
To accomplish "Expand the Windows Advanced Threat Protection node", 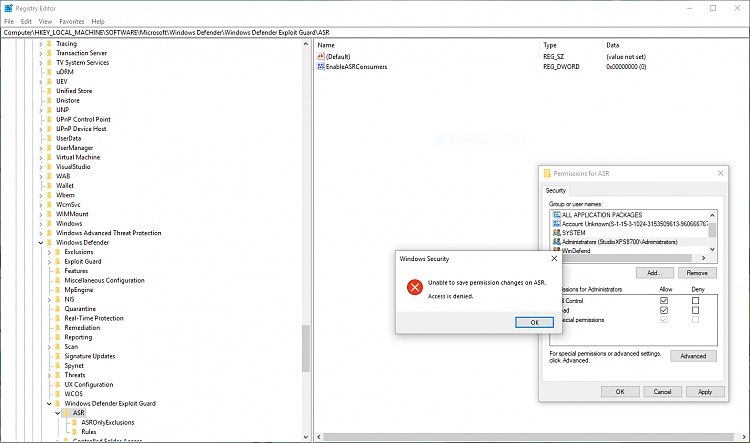I will coord(41,233).
